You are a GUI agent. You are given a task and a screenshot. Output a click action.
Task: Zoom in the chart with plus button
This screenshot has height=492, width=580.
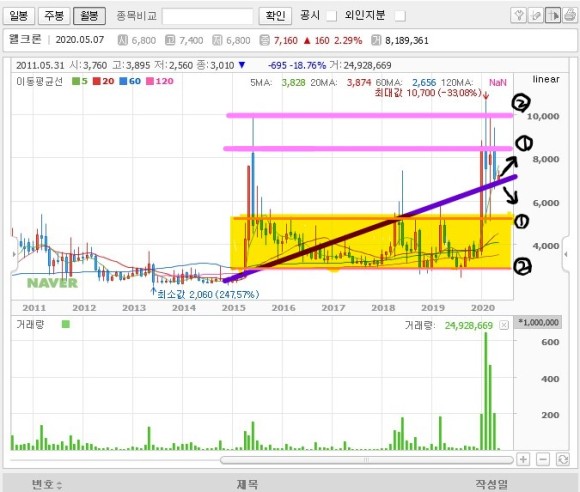[523, 459]
